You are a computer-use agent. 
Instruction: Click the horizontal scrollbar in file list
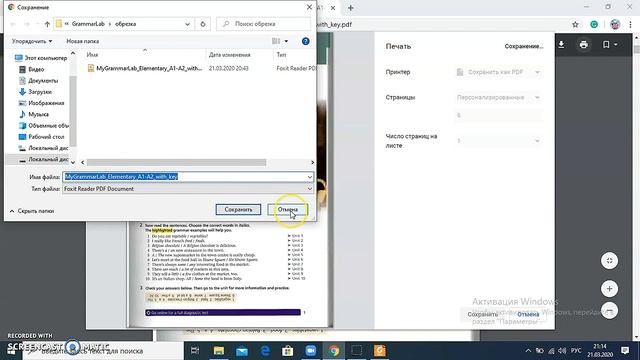pyautogui.click(x=176, y=162)
